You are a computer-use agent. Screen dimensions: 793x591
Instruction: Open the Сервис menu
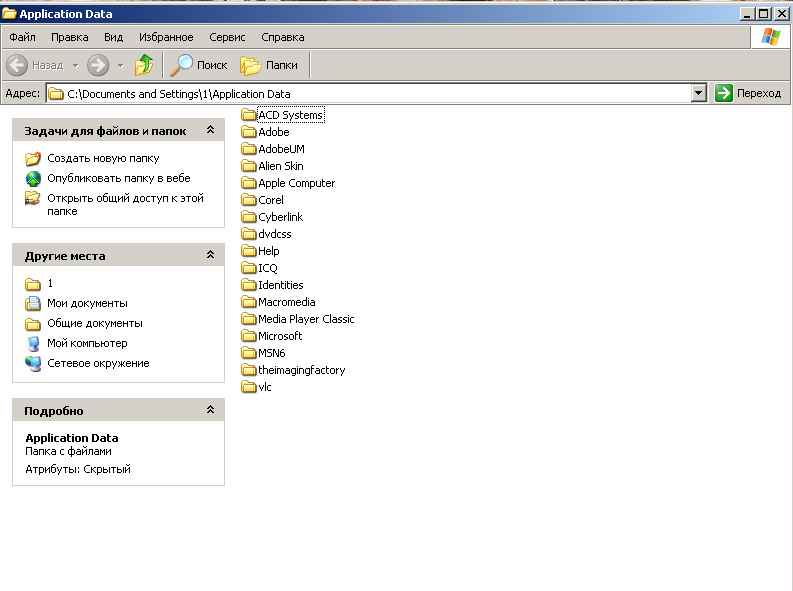227,37
